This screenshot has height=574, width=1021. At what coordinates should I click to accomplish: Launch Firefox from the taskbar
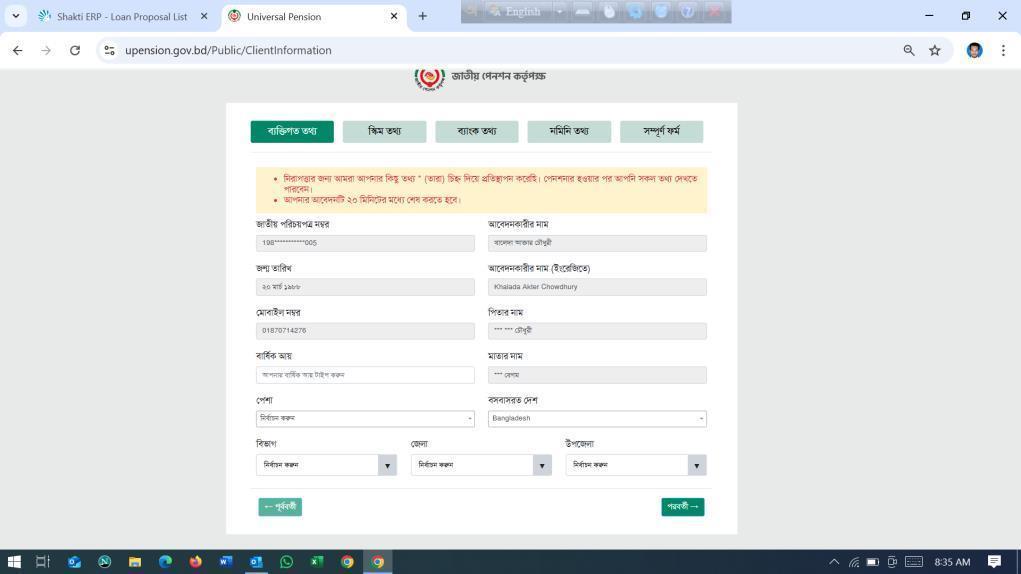[x=195, y=561]
